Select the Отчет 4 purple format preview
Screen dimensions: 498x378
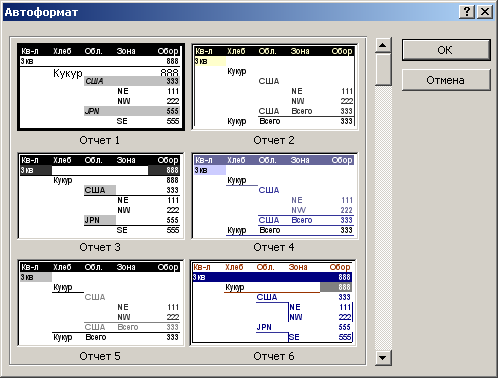(x=275, y=196)
